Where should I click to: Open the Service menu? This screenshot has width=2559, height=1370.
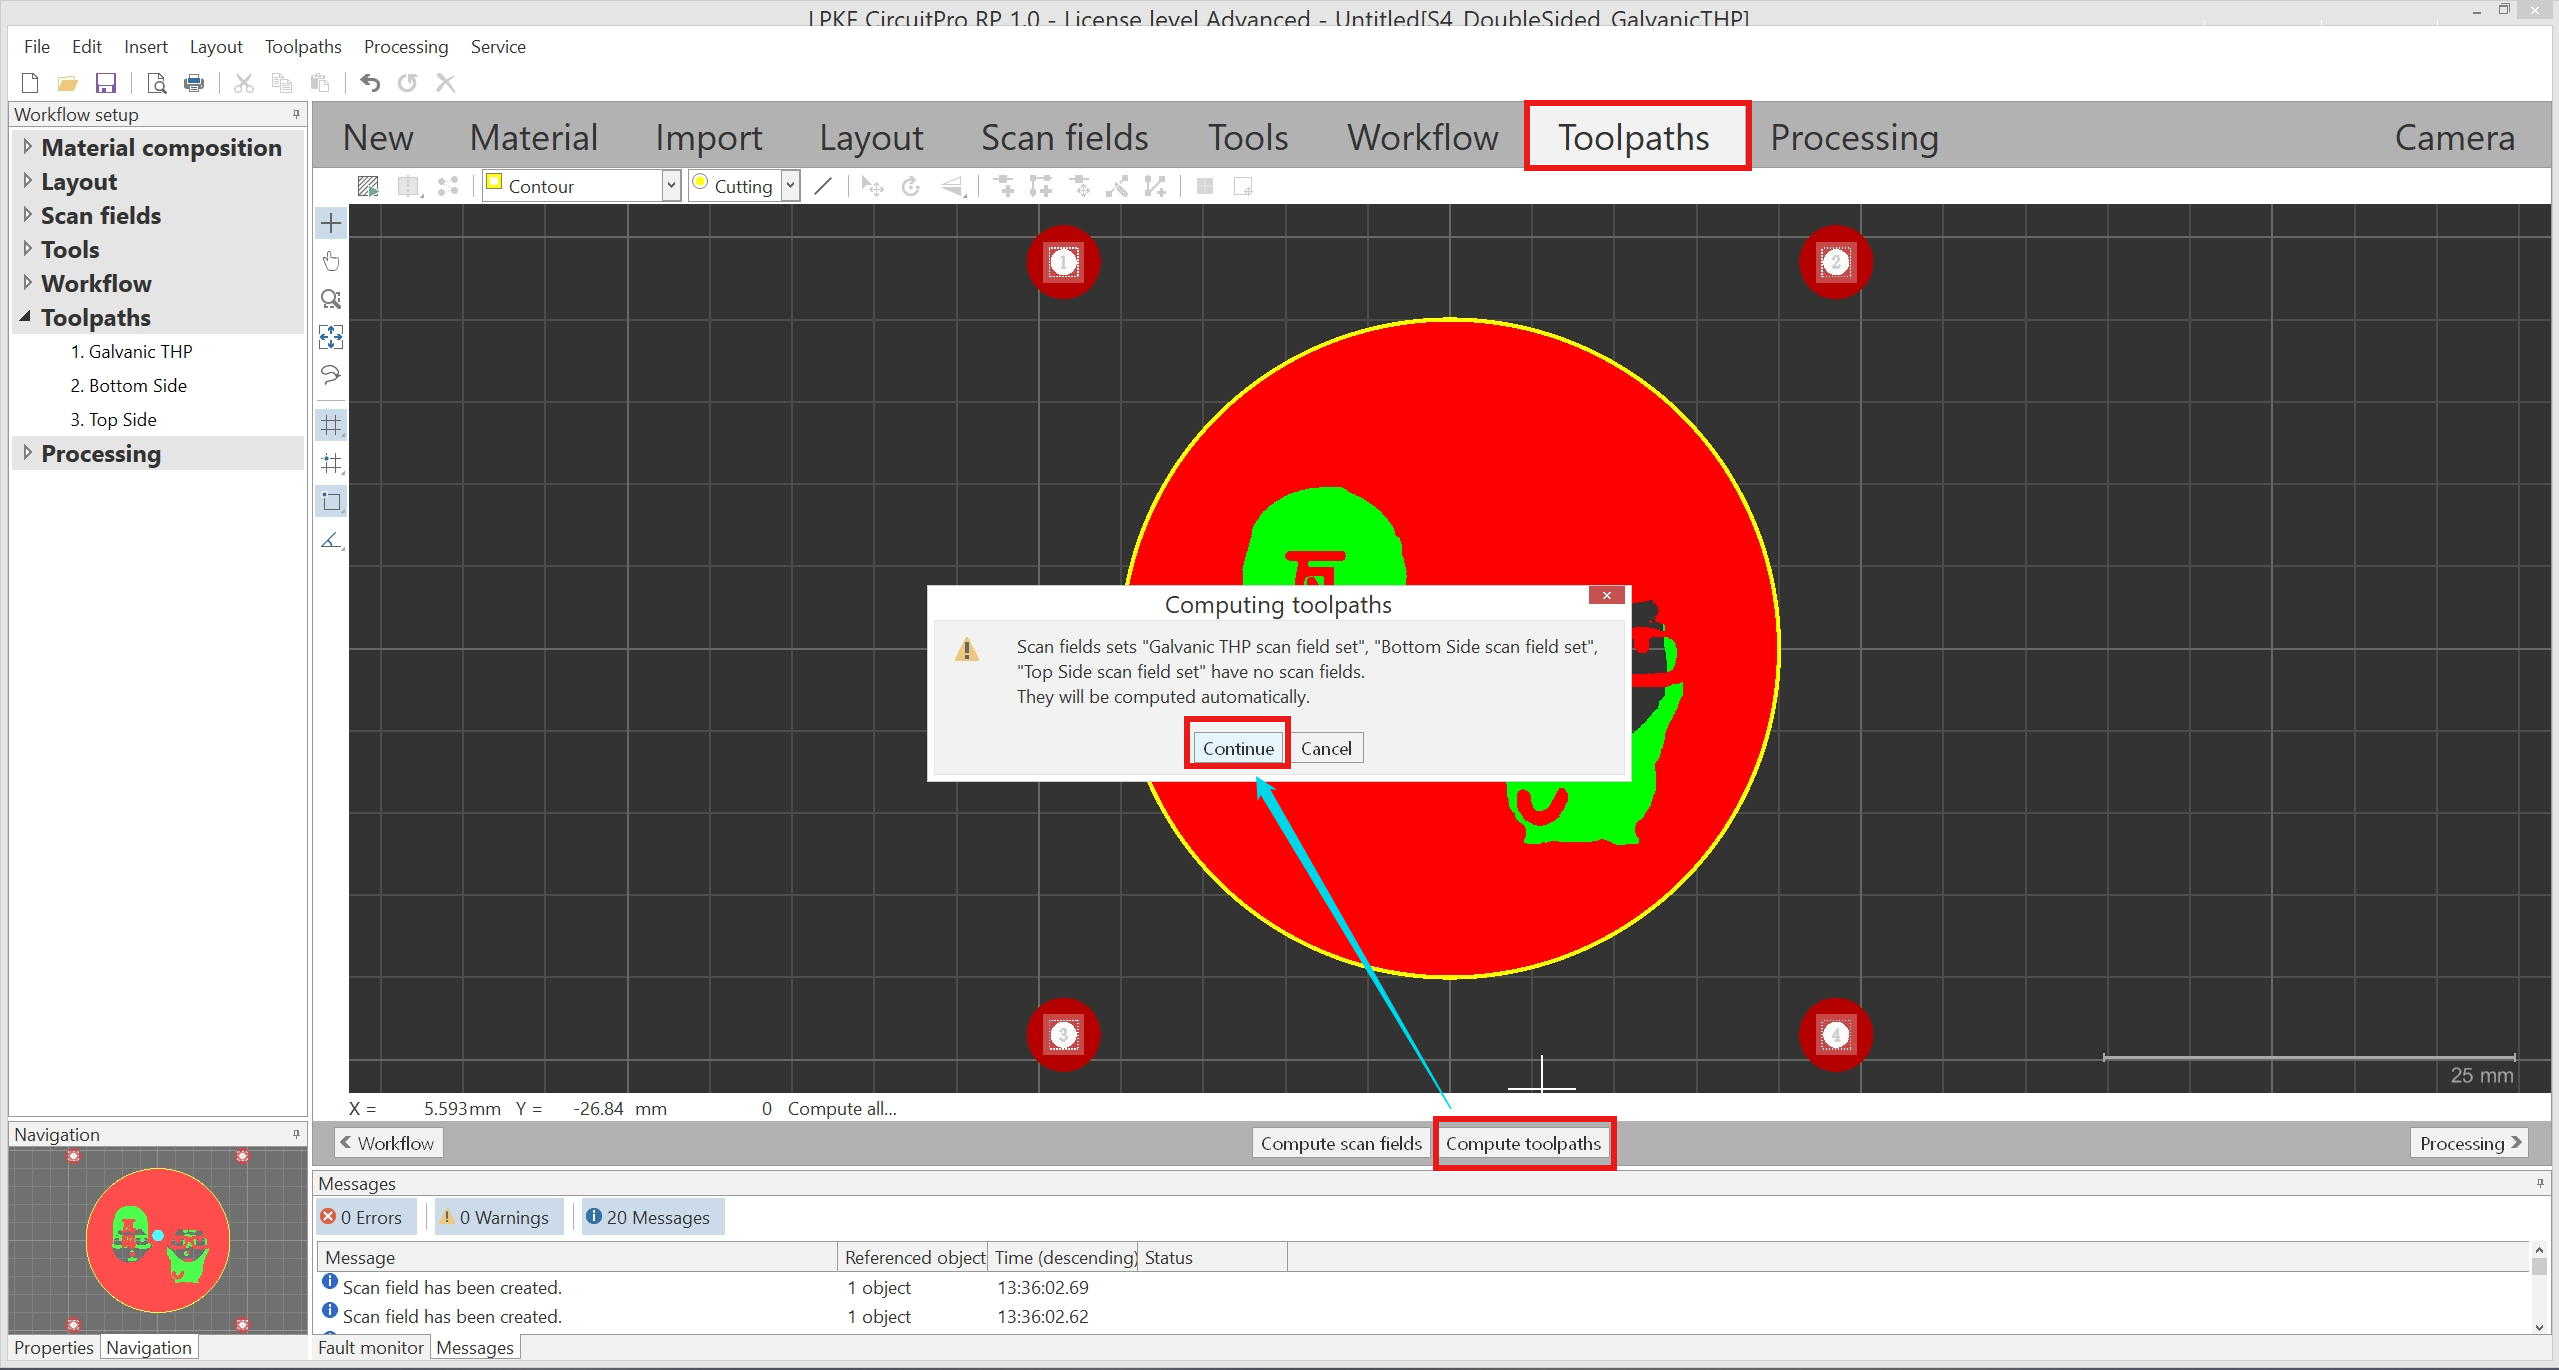498,46
